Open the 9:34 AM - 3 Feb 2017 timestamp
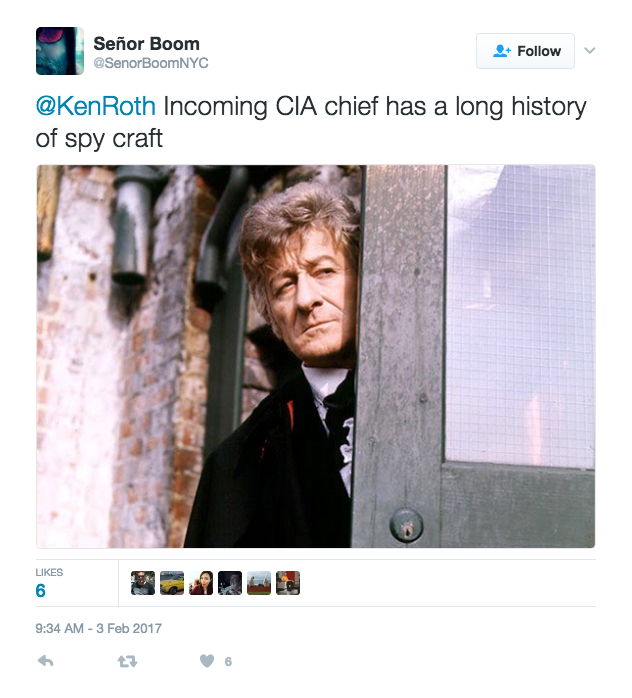 tap(99, 629)
